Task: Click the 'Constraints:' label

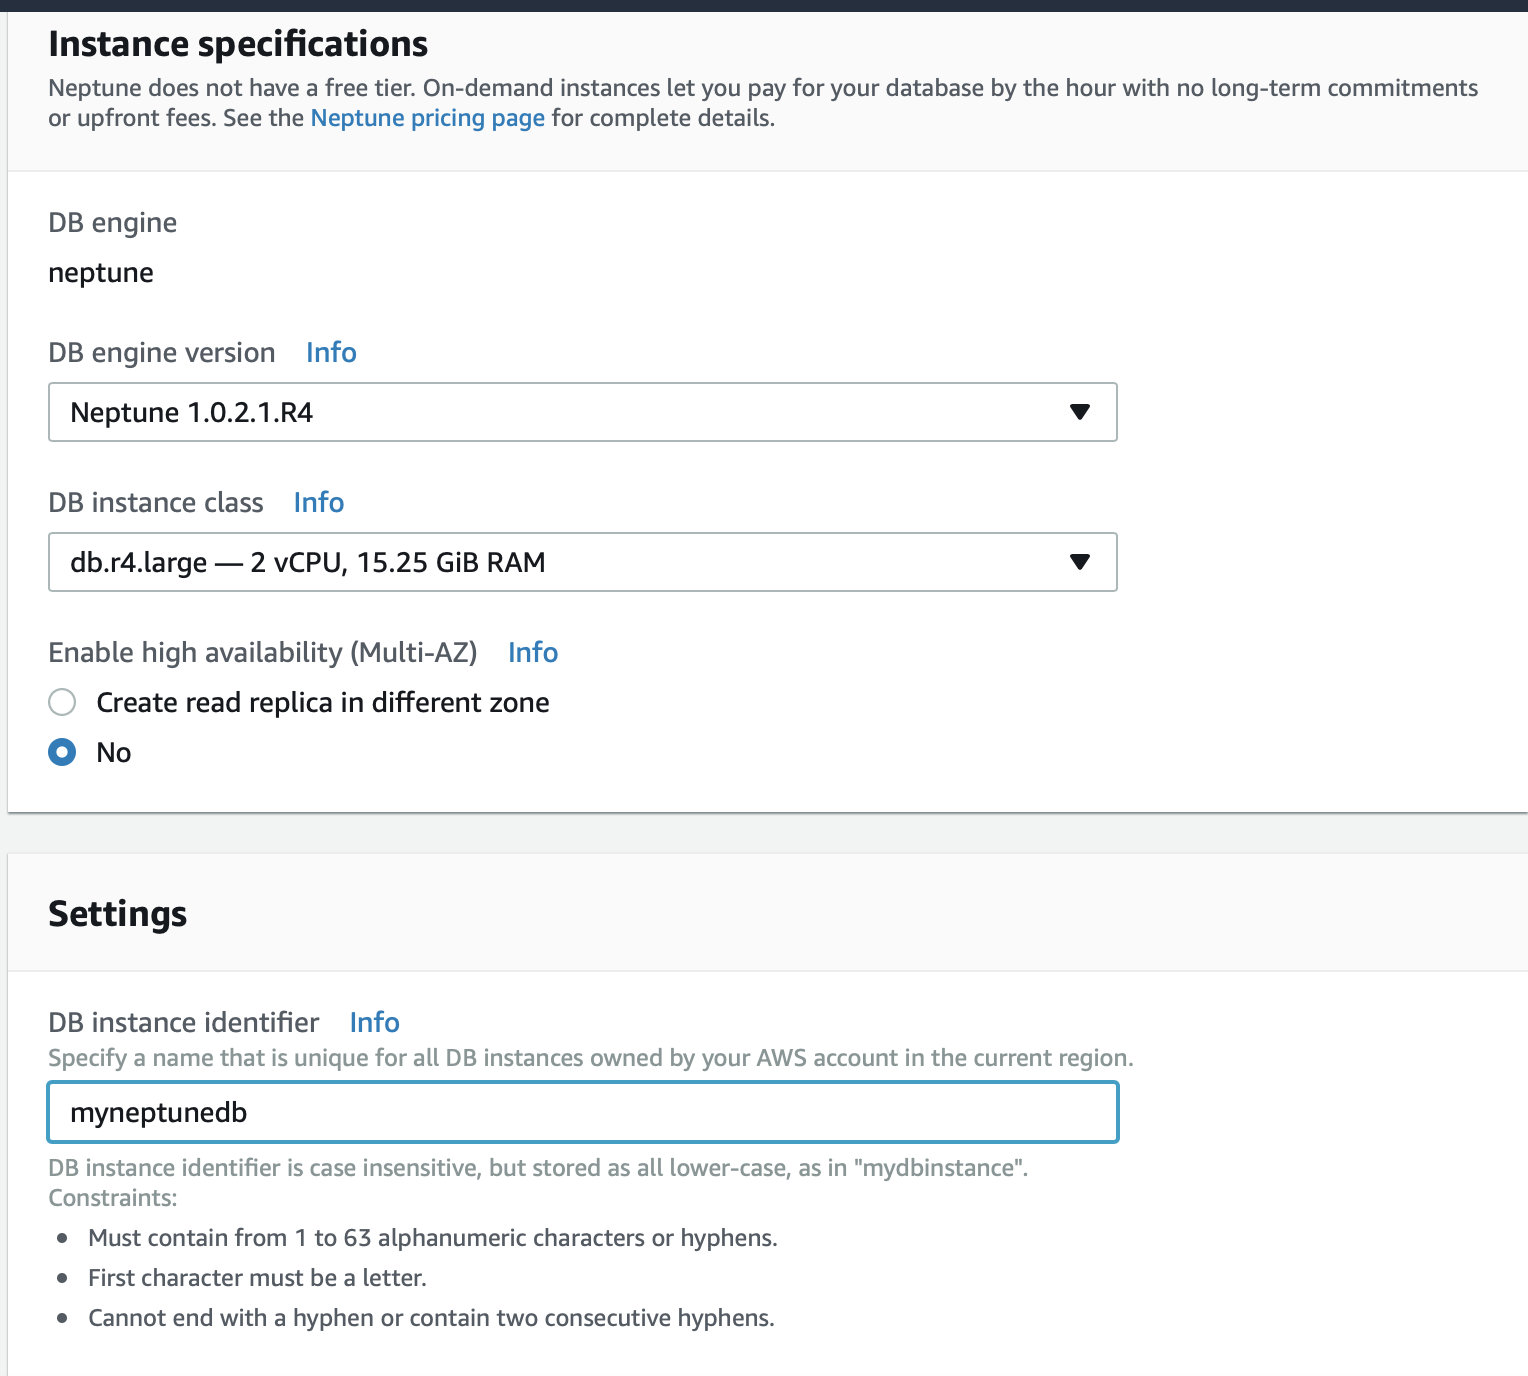Action: point(113,1198)
